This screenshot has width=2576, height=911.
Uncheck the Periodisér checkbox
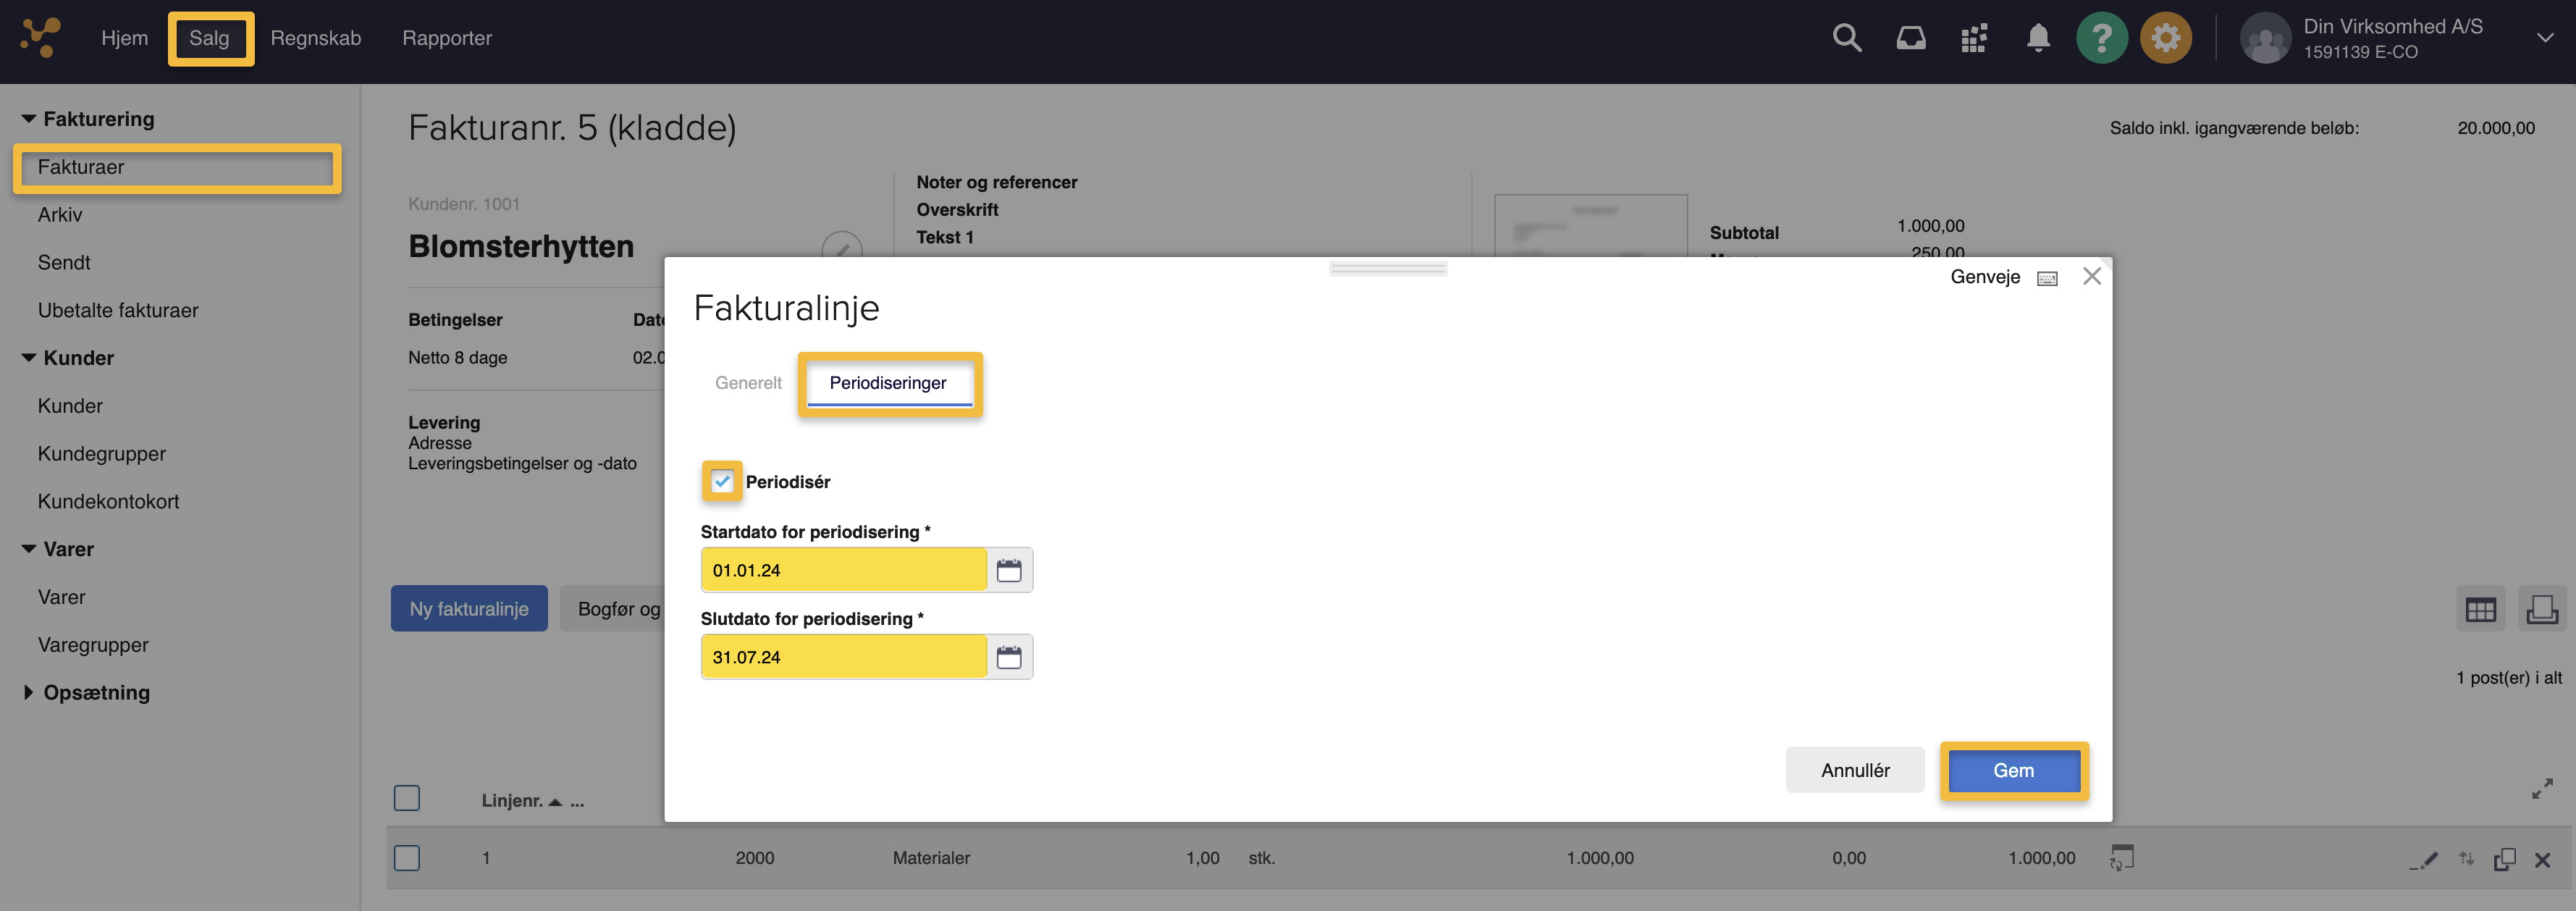pos(722,481)
